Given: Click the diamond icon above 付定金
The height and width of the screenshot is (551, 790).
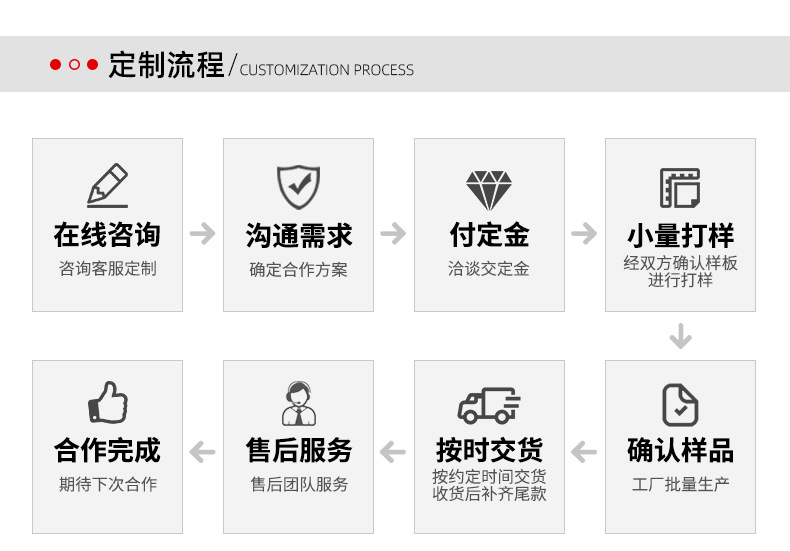Looking at the screenshot, I should point(489,189).
